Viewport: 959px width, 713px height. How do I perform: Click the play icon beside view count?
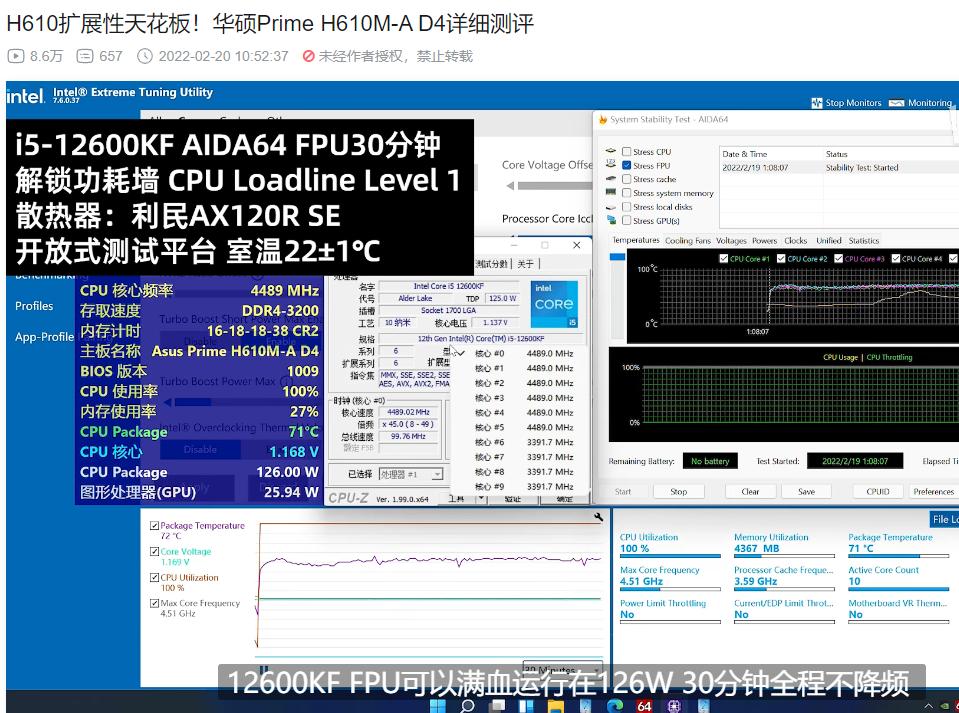(x=15, y=56)
